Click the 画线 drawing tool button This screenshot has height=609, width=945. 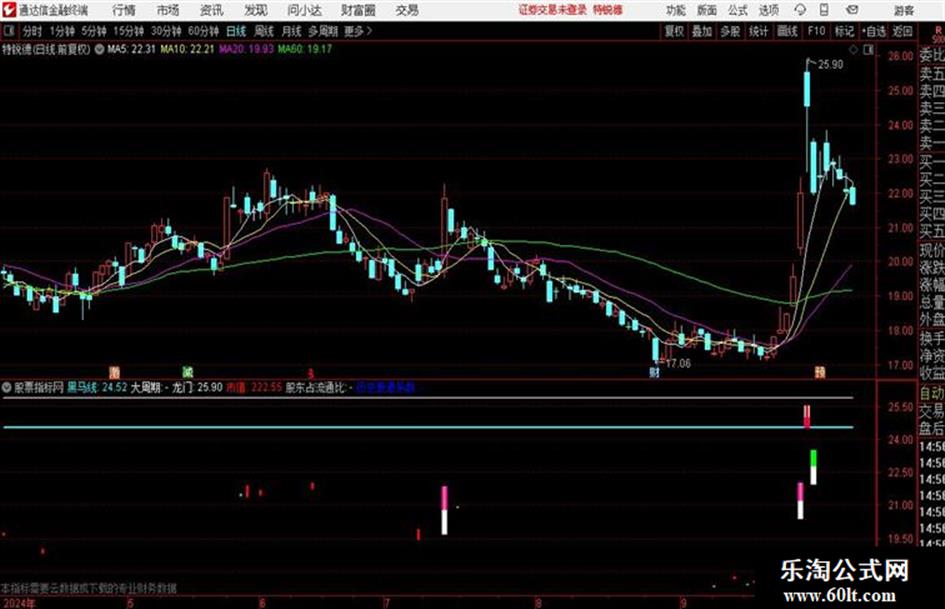(x=787, y=31)
